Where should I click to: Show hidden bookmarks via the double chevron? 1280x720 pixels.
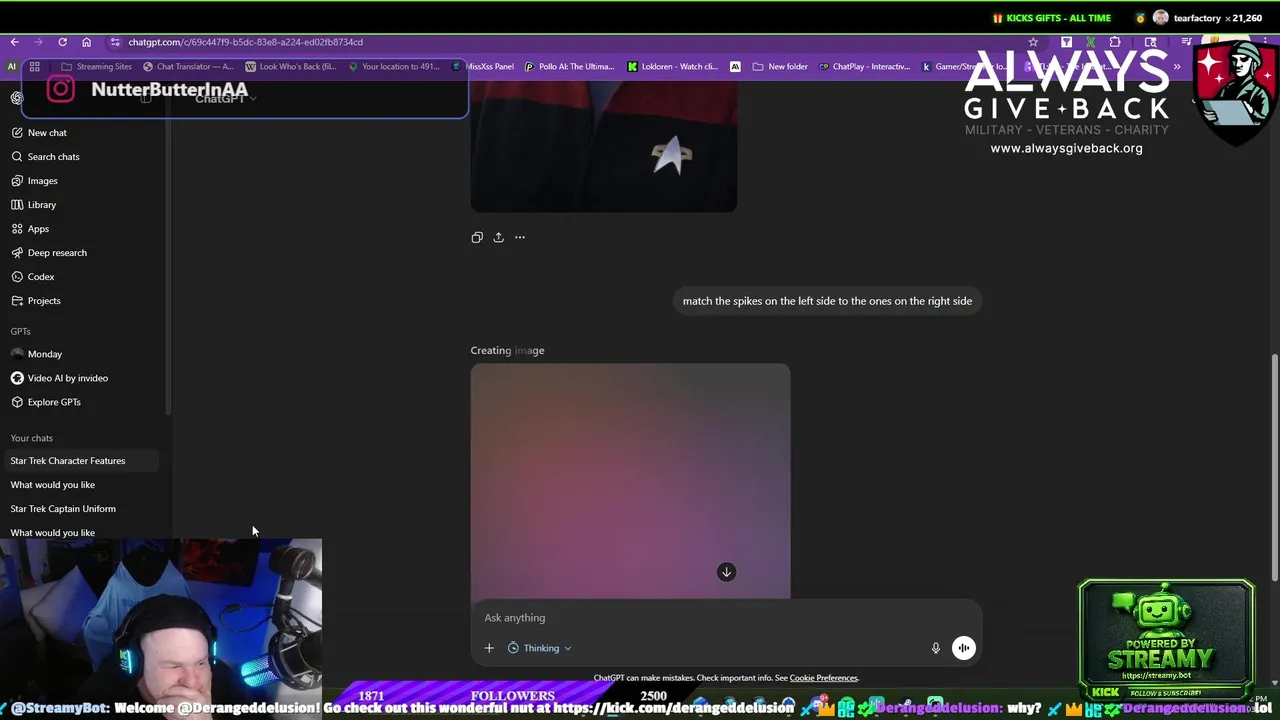1177,66
